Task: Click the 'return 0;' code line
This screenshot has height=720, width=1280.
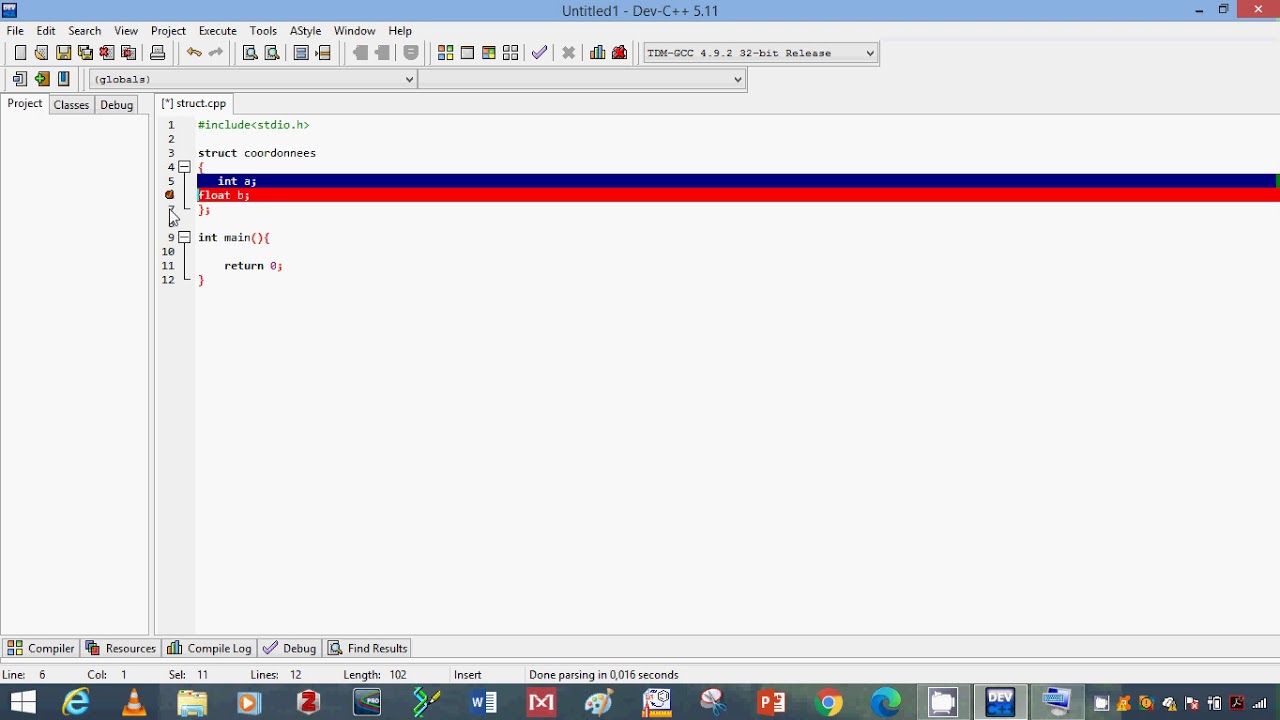Action: click(x=253, y=266)
